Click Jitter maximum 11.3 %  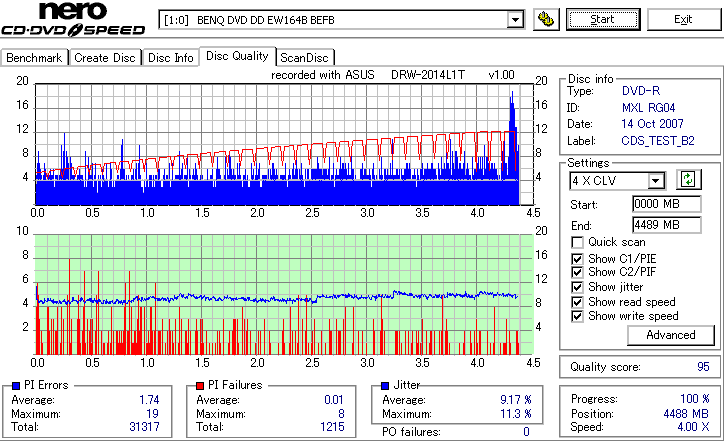pyautogui.click(x=516, y=414)
